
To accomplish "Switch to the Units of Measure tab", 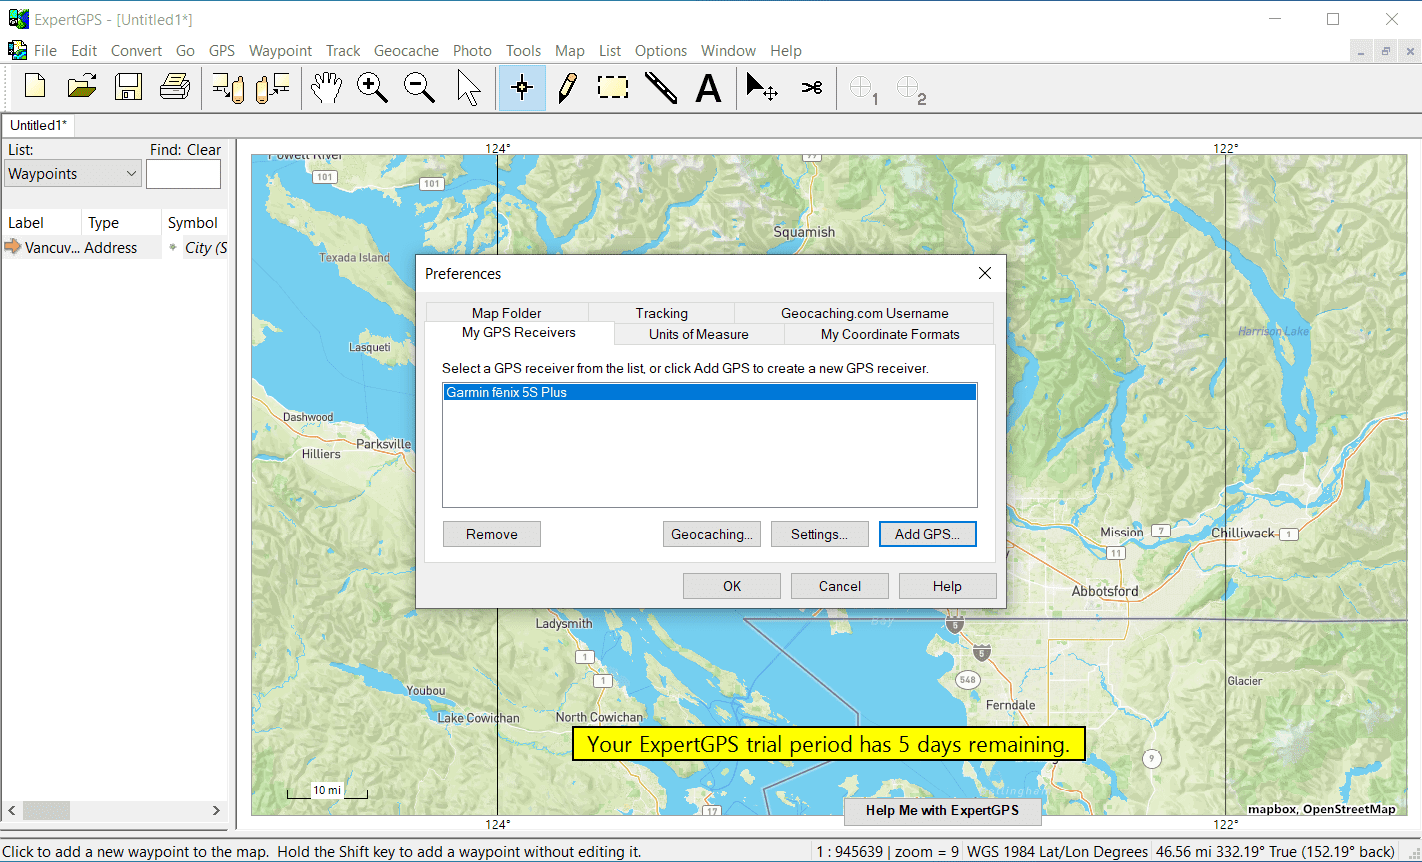I will [x=699, y=334].
